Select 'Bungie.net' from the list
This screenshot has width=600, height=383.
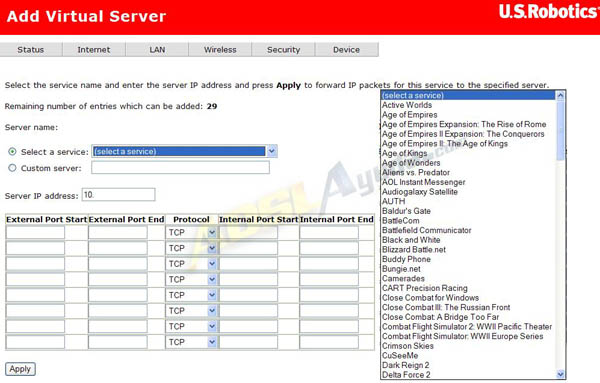(468, 269)
